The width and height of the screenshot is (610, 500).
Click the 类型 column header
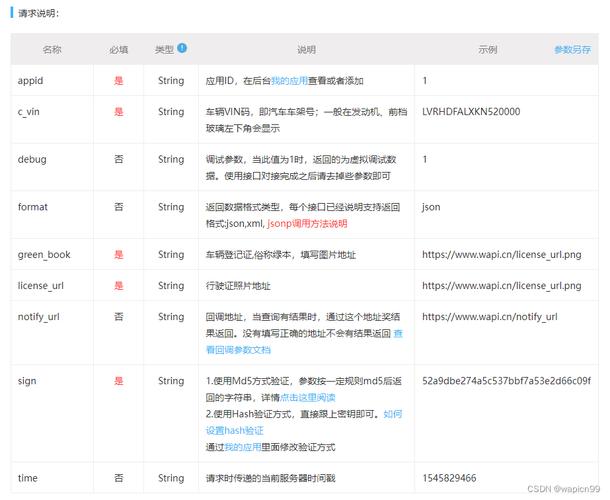[x=164, y=50]
